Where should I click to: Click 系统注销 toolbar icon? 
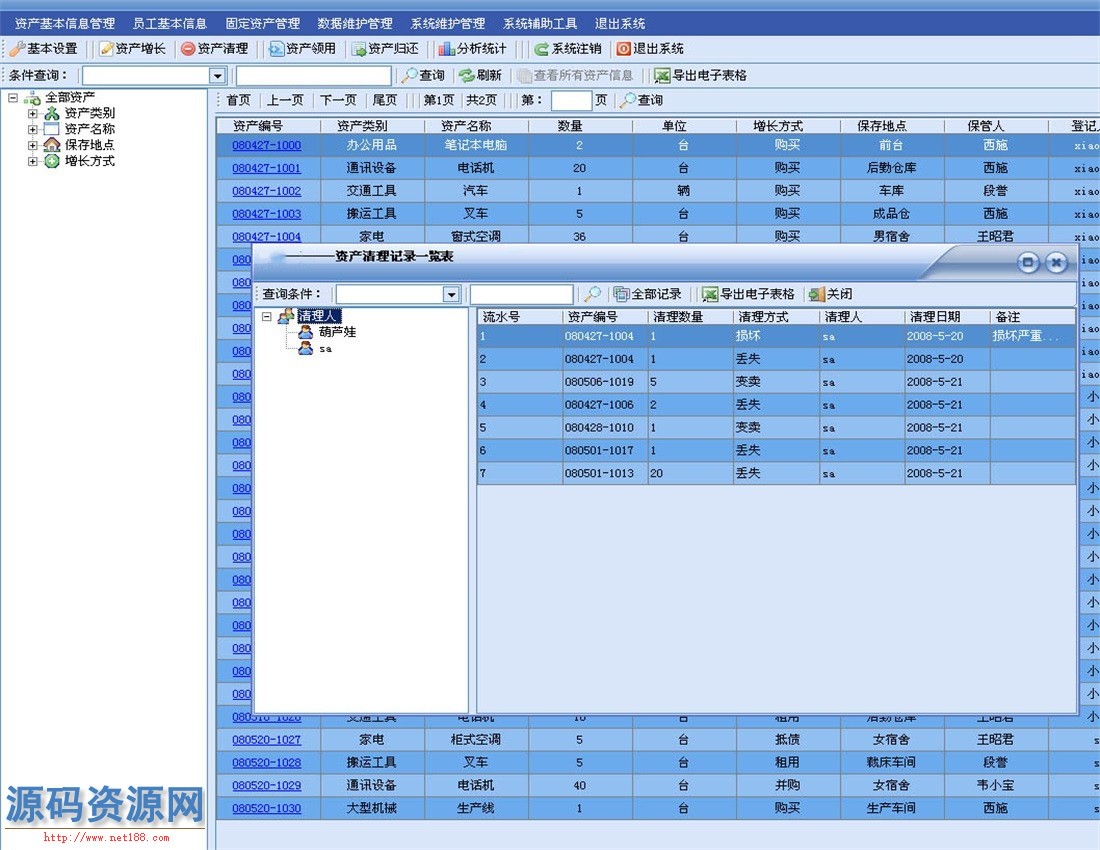[541, 48]
